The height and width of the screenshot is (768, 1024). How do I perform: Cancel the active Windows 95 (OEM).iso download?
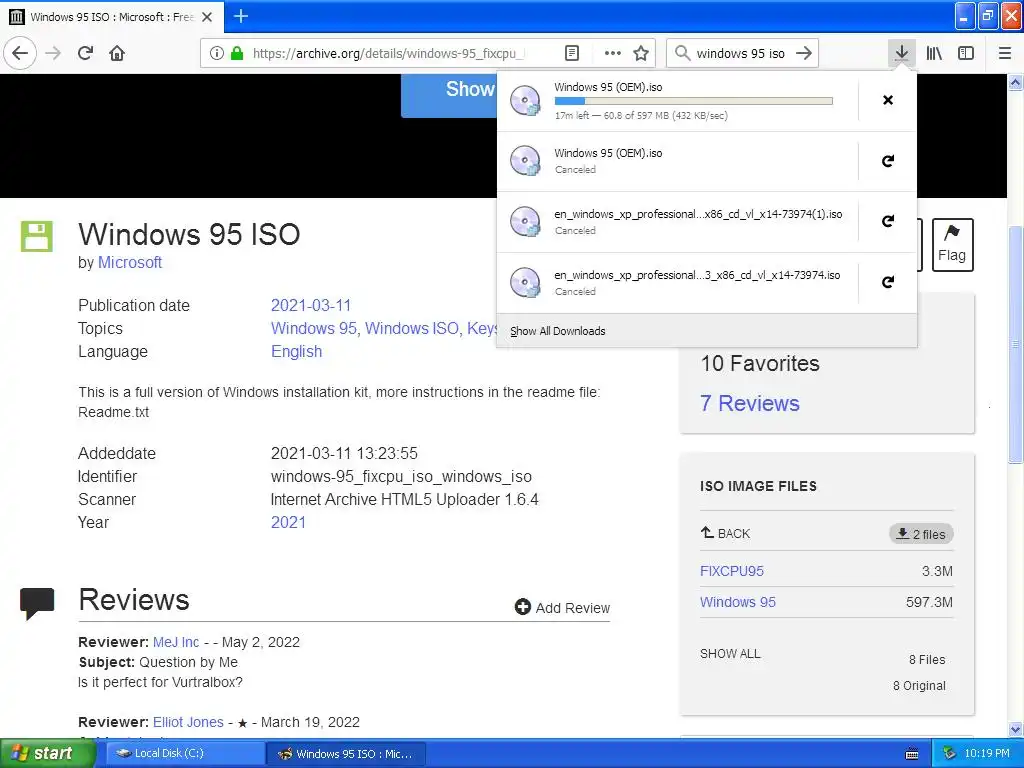pos(888,100)
